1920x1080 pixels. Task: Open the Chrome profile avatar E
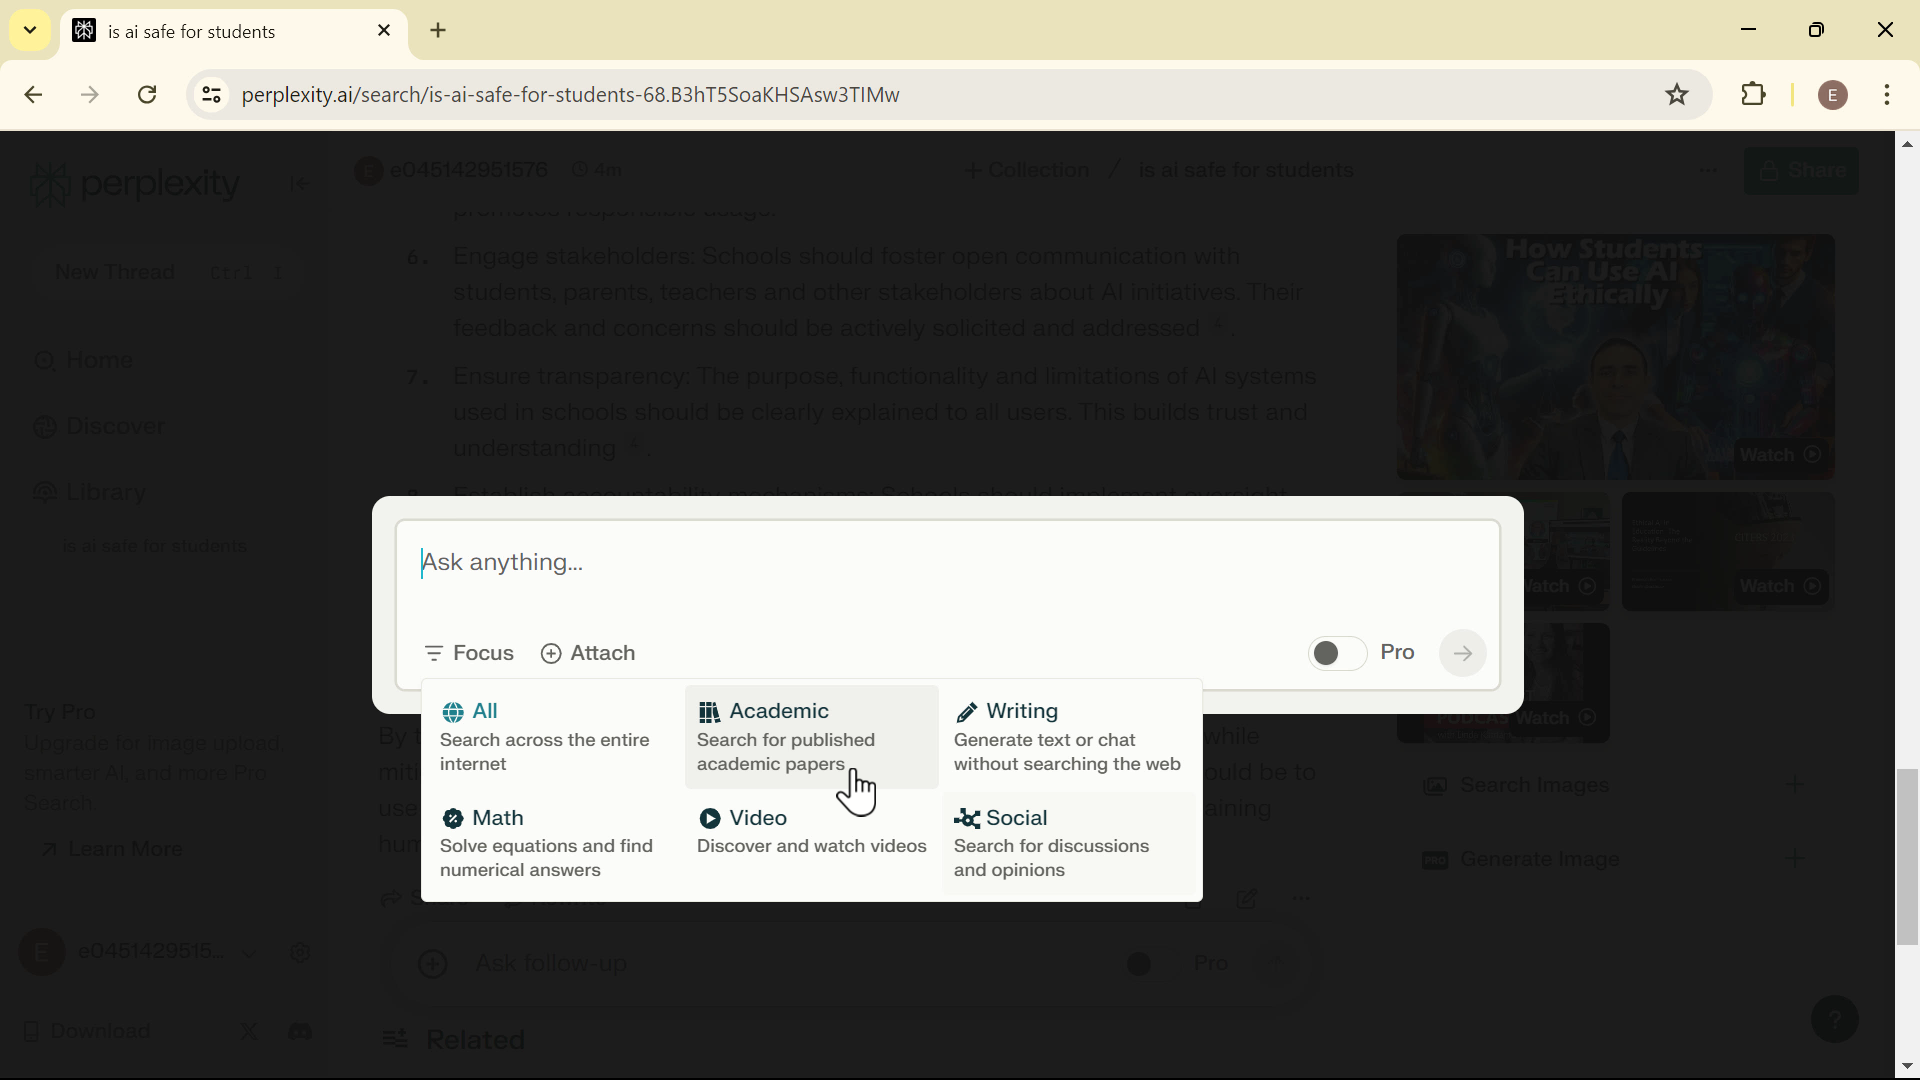[x=1832, y=95]
